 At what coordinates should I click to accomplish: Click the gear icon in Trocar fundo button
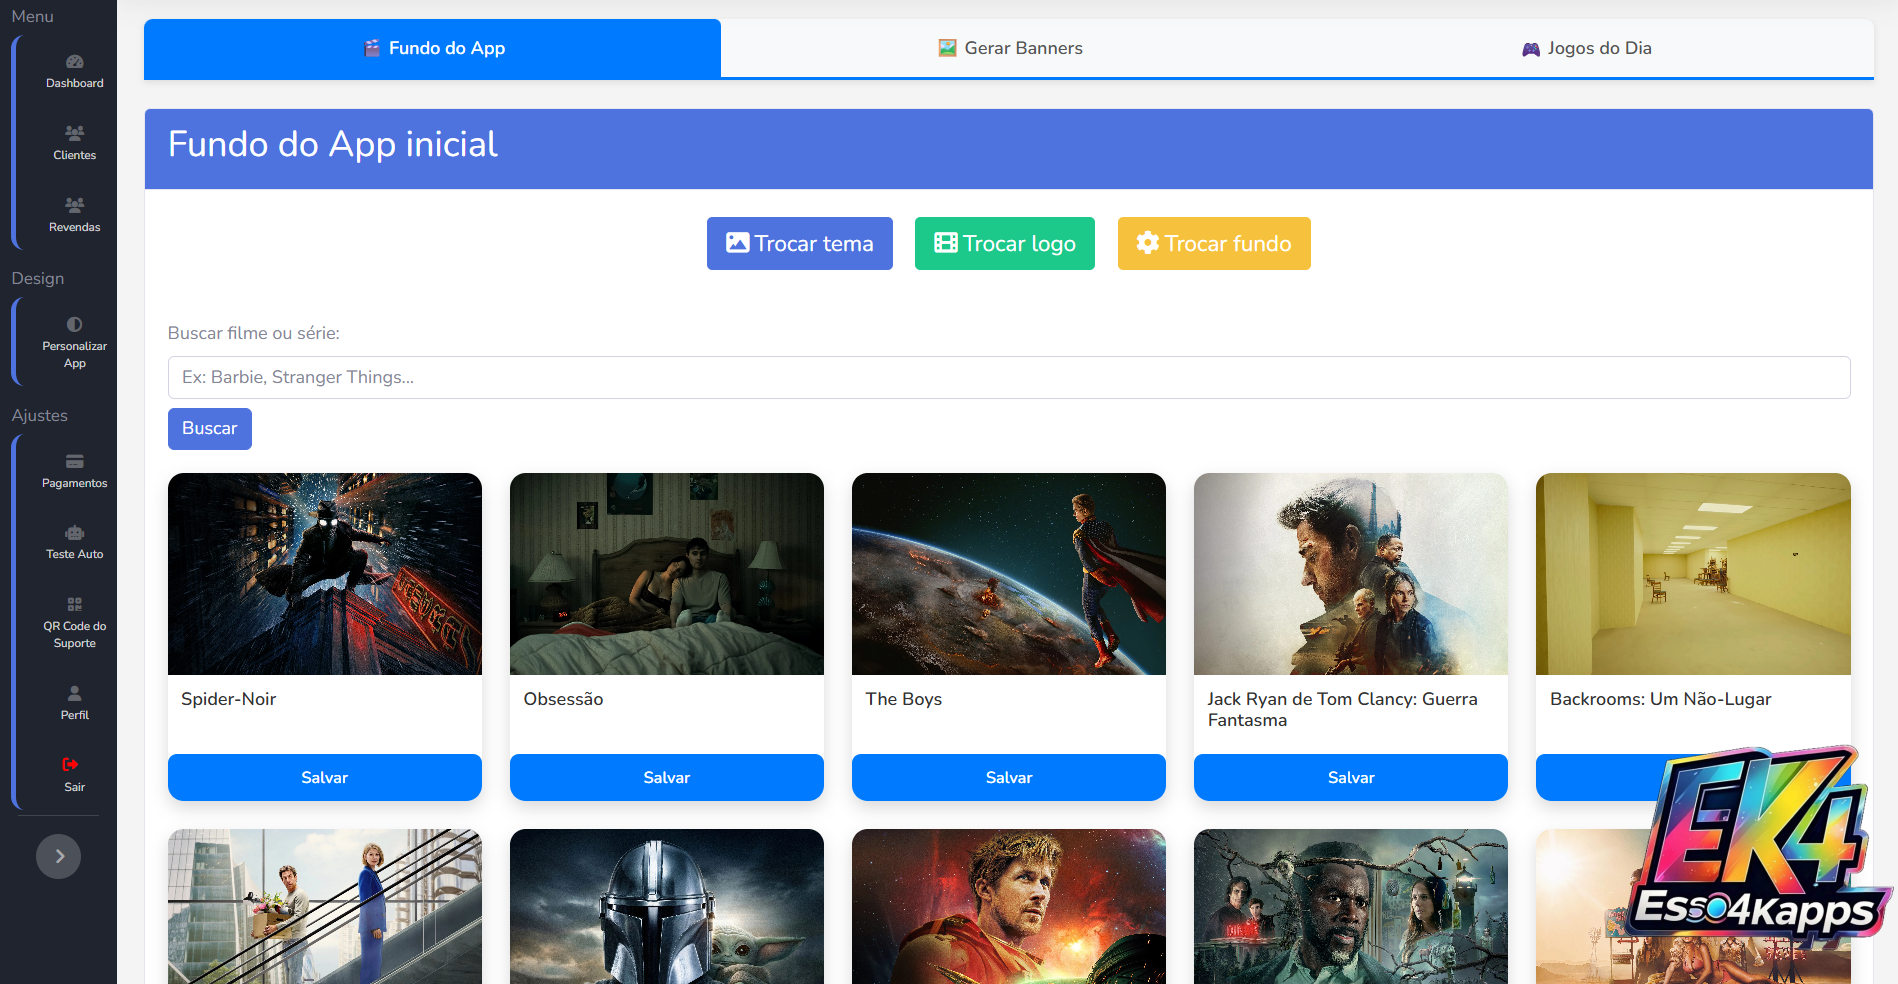pyautogui.click(x=1147, y=243)
